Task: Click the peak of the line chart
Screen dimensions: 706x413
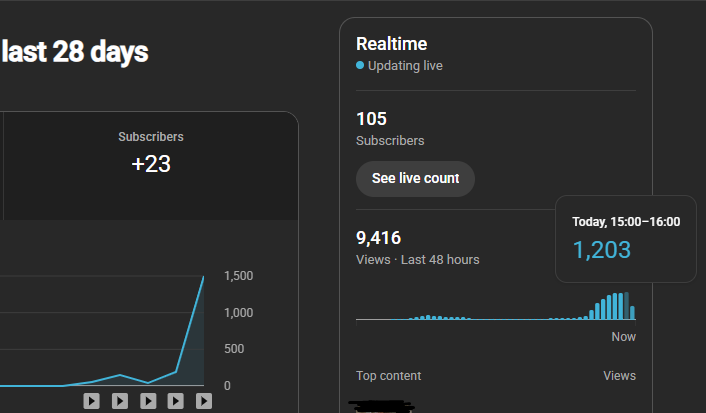Action: pos(204,277)
